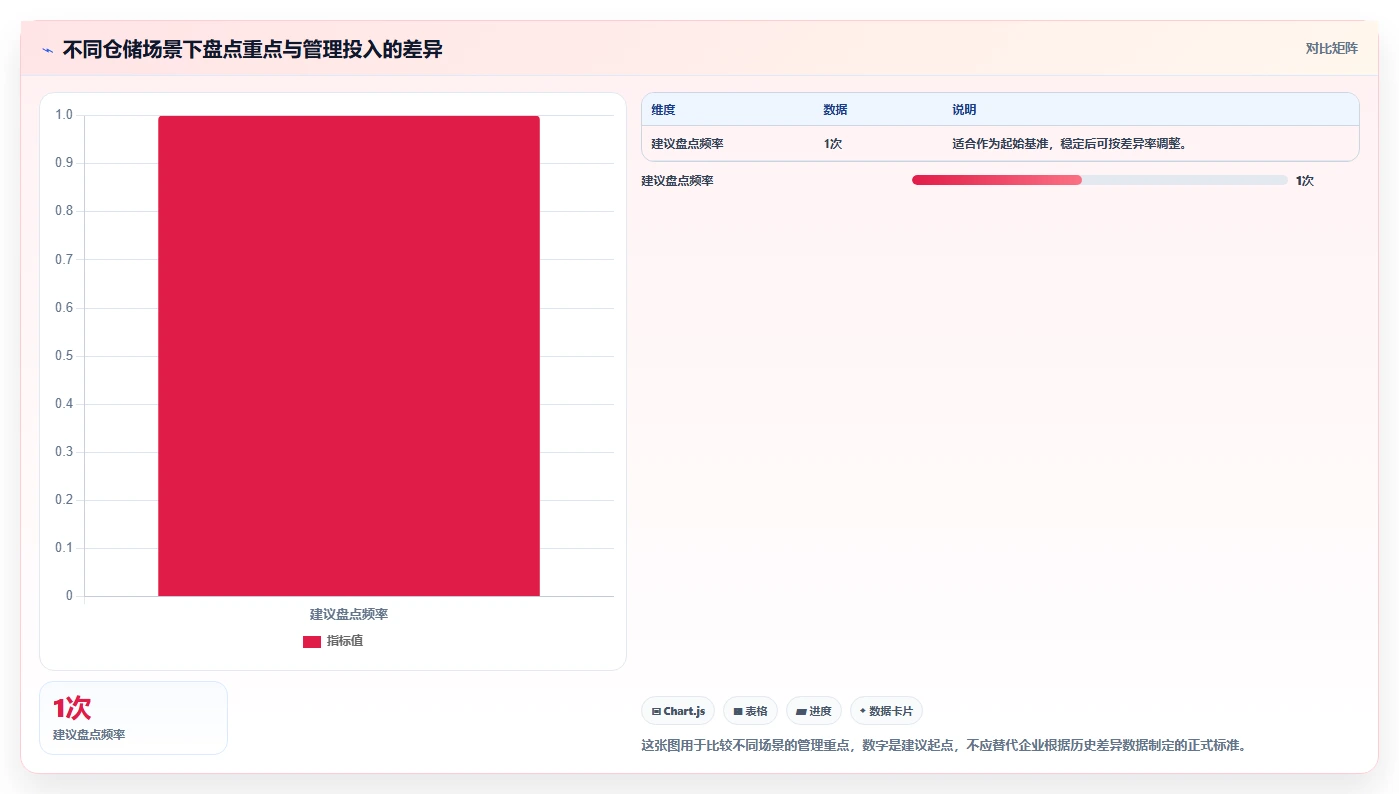Viewport: 1399px width, 794px height.
Task: Select the 进度 tag chip
Action: (814, 711)
